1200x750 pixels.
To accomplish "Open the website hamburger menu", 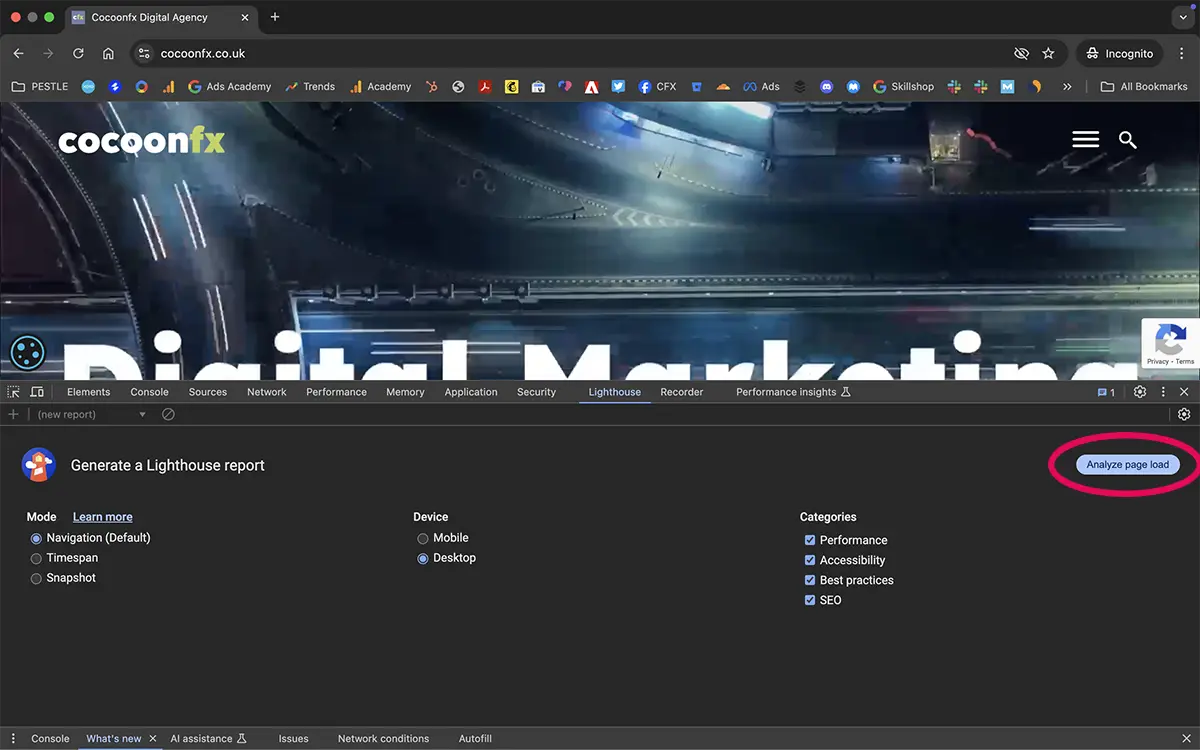I will point(1085,140).
